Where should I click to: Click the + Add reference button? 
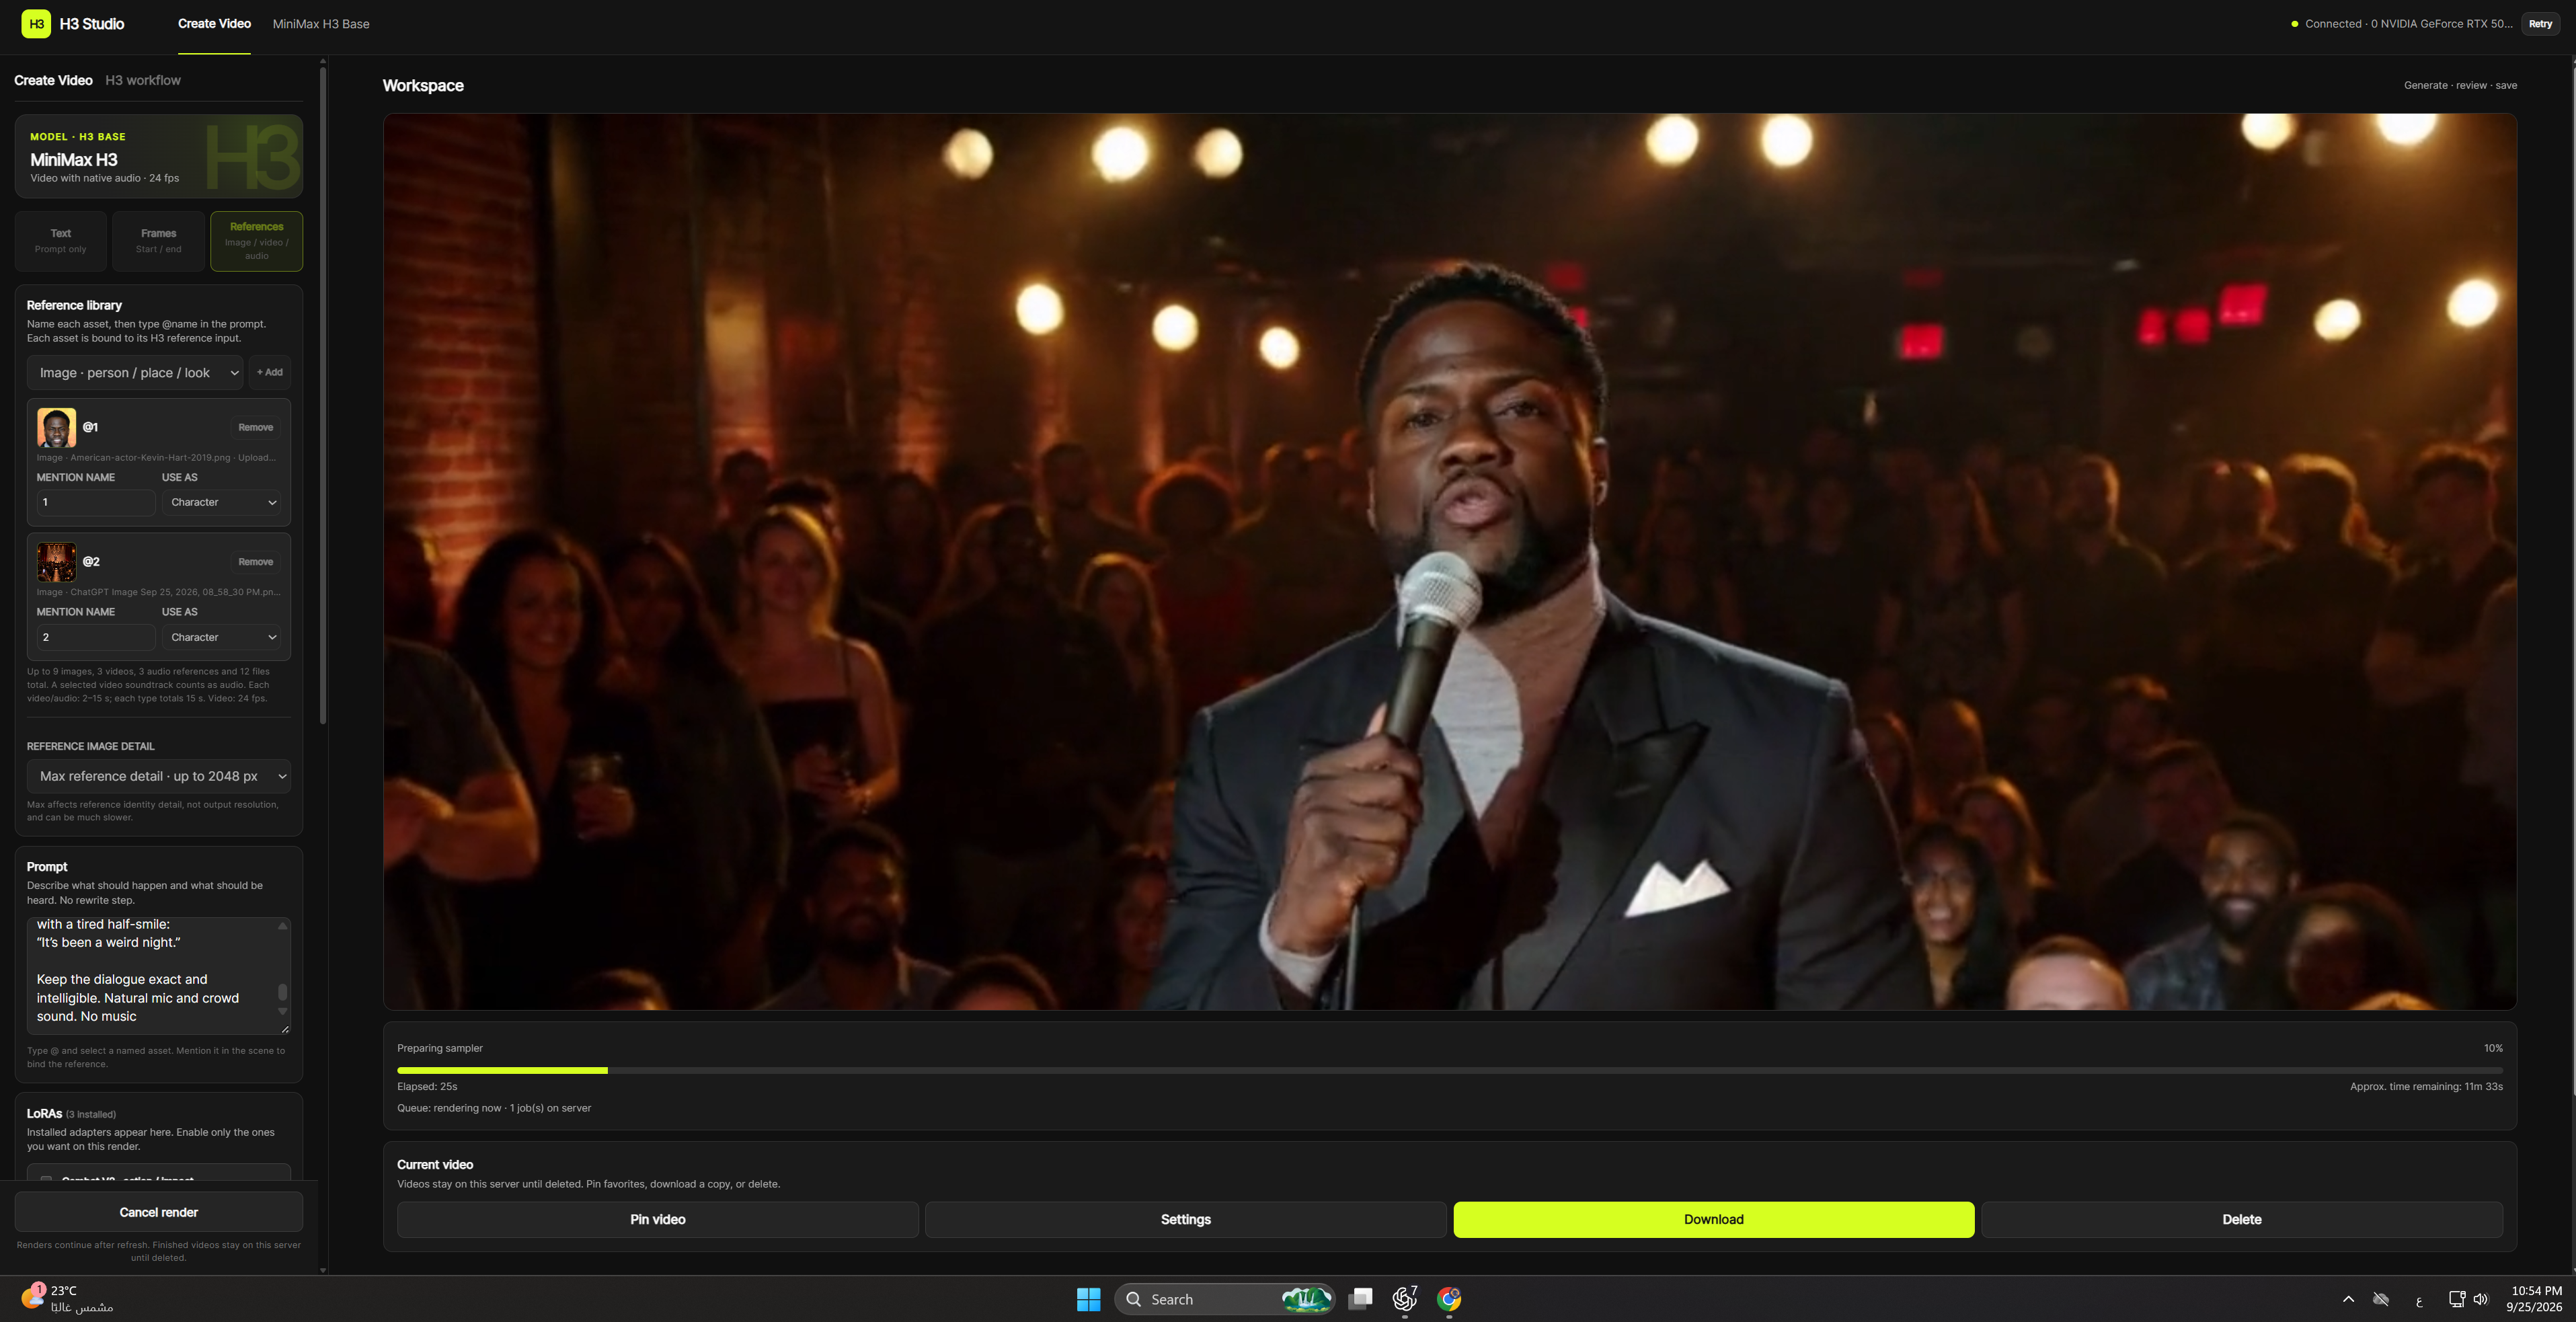point(270,373)
